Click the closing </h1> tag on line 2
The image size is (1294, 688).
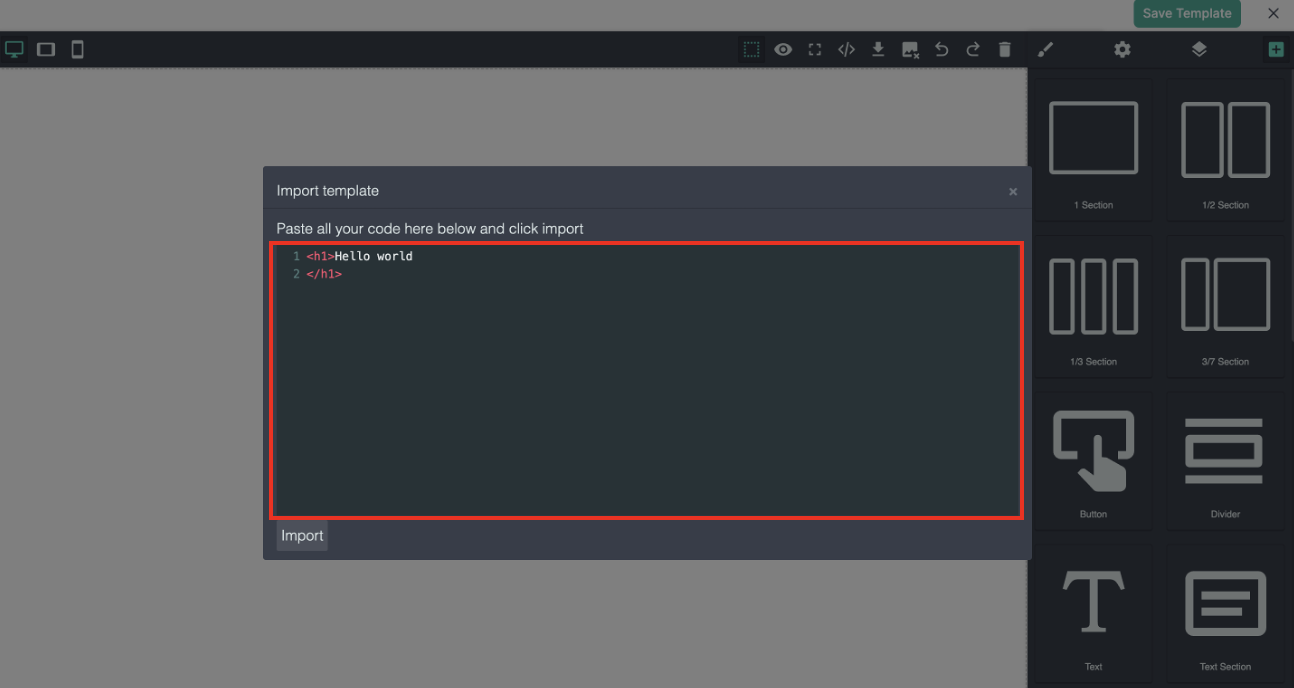pos(324,274)
